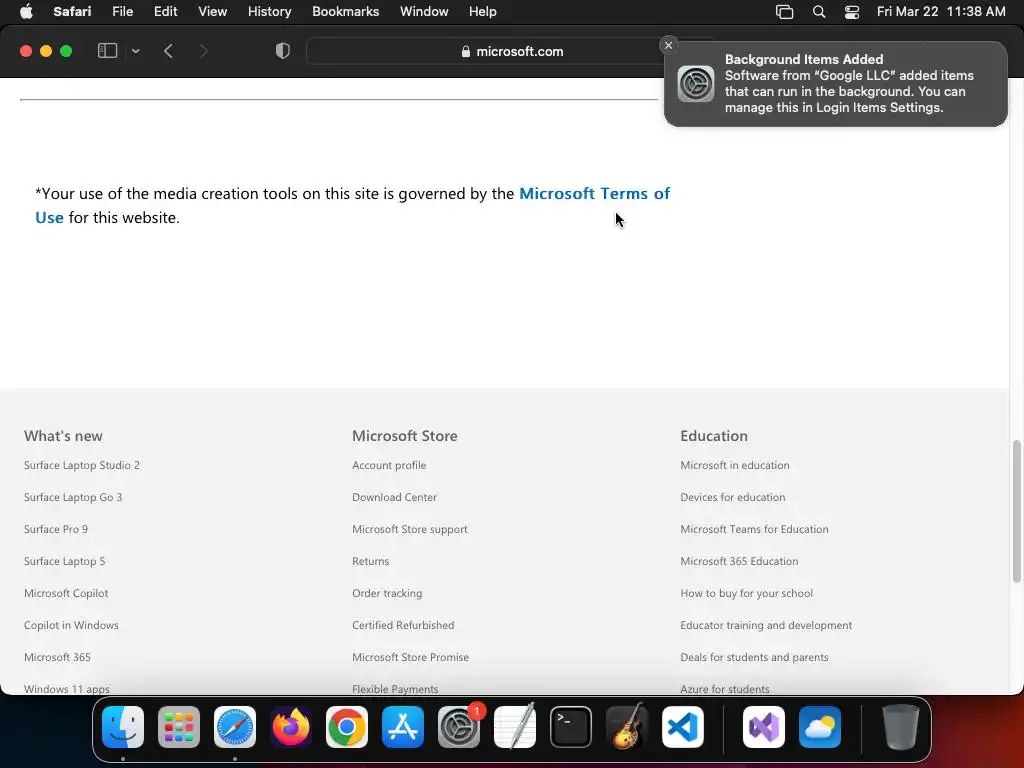Click the page vertical scrollbar thumb

point(1016,511)
